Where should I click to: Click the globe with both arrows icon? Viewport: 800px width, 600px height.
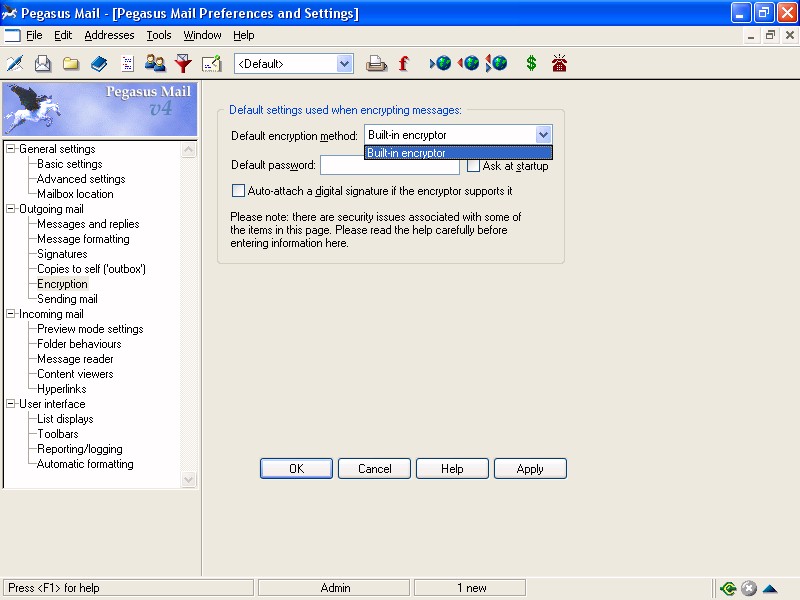tap(496, 63)
